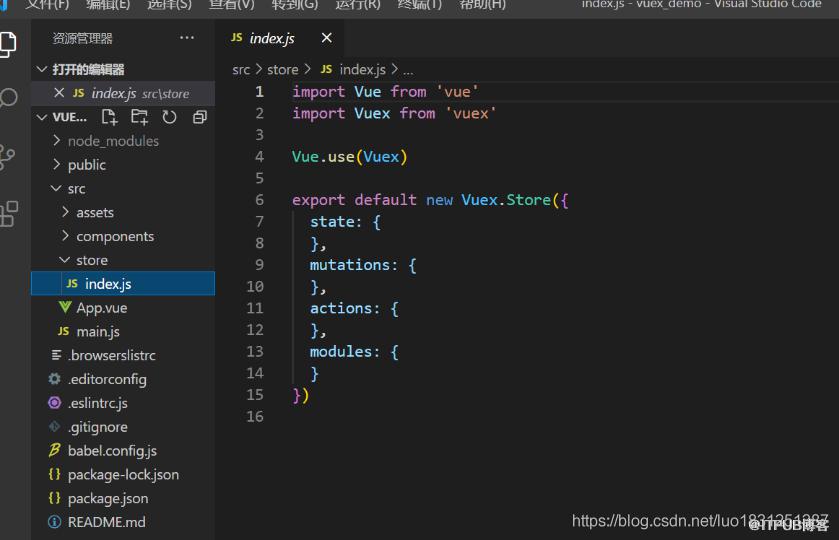This screenshot has height=540, width=839.
Task: Open the Search activity bar icon
Action: (x=7, y=98)
